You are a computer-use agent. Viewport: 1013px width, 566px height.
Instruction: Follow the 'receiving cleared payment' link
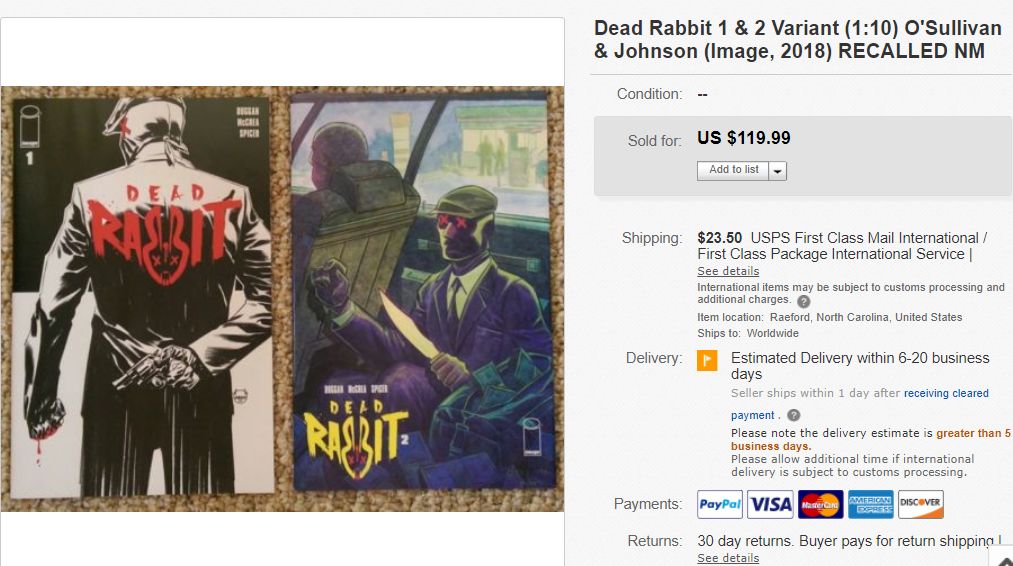pyautogui.click(x=946, y=393)
